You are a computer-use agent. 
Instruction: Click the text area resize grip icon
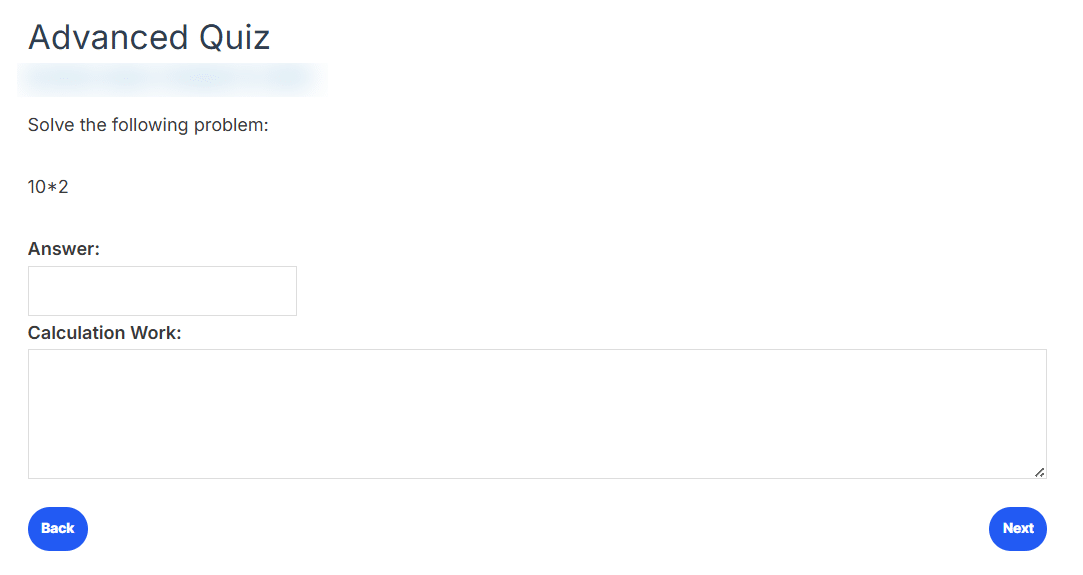(x=1039, y=472)
